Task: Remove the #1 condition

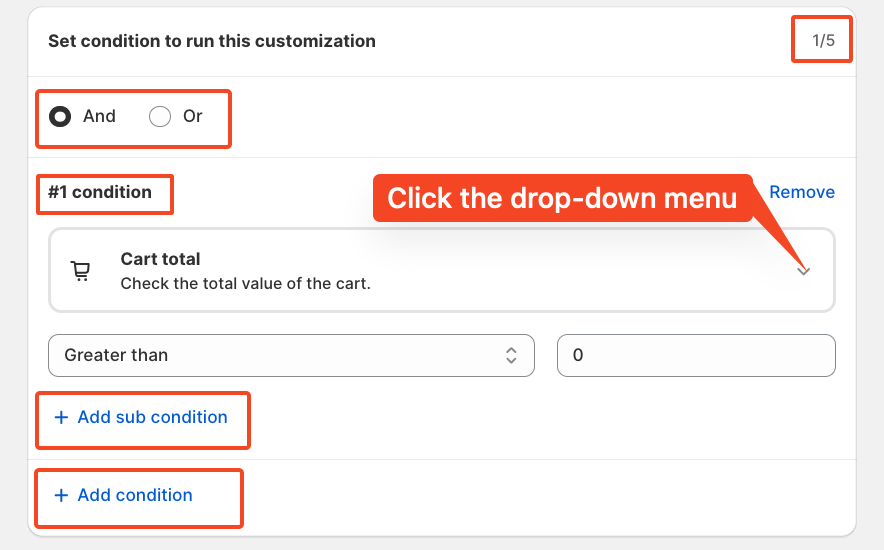Action: pos(802,192)
